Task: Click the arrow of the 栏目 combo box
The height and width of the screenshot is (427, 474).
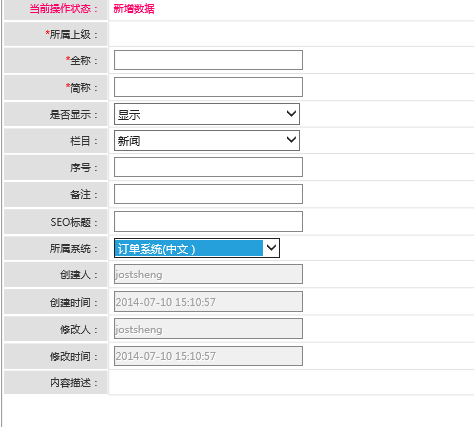Action: tap(291, 140)
